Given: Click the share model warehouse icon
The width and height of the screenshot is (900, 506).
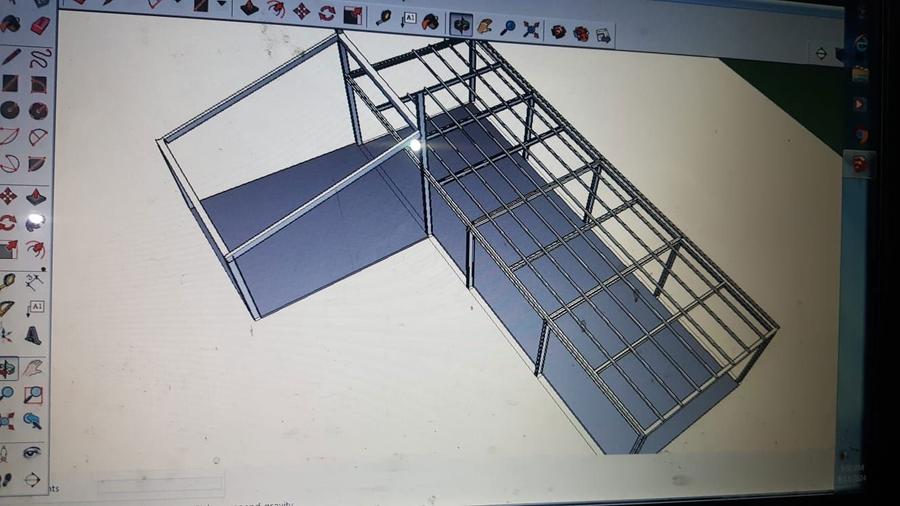Looking at the screenshot, I should [580, 34].
